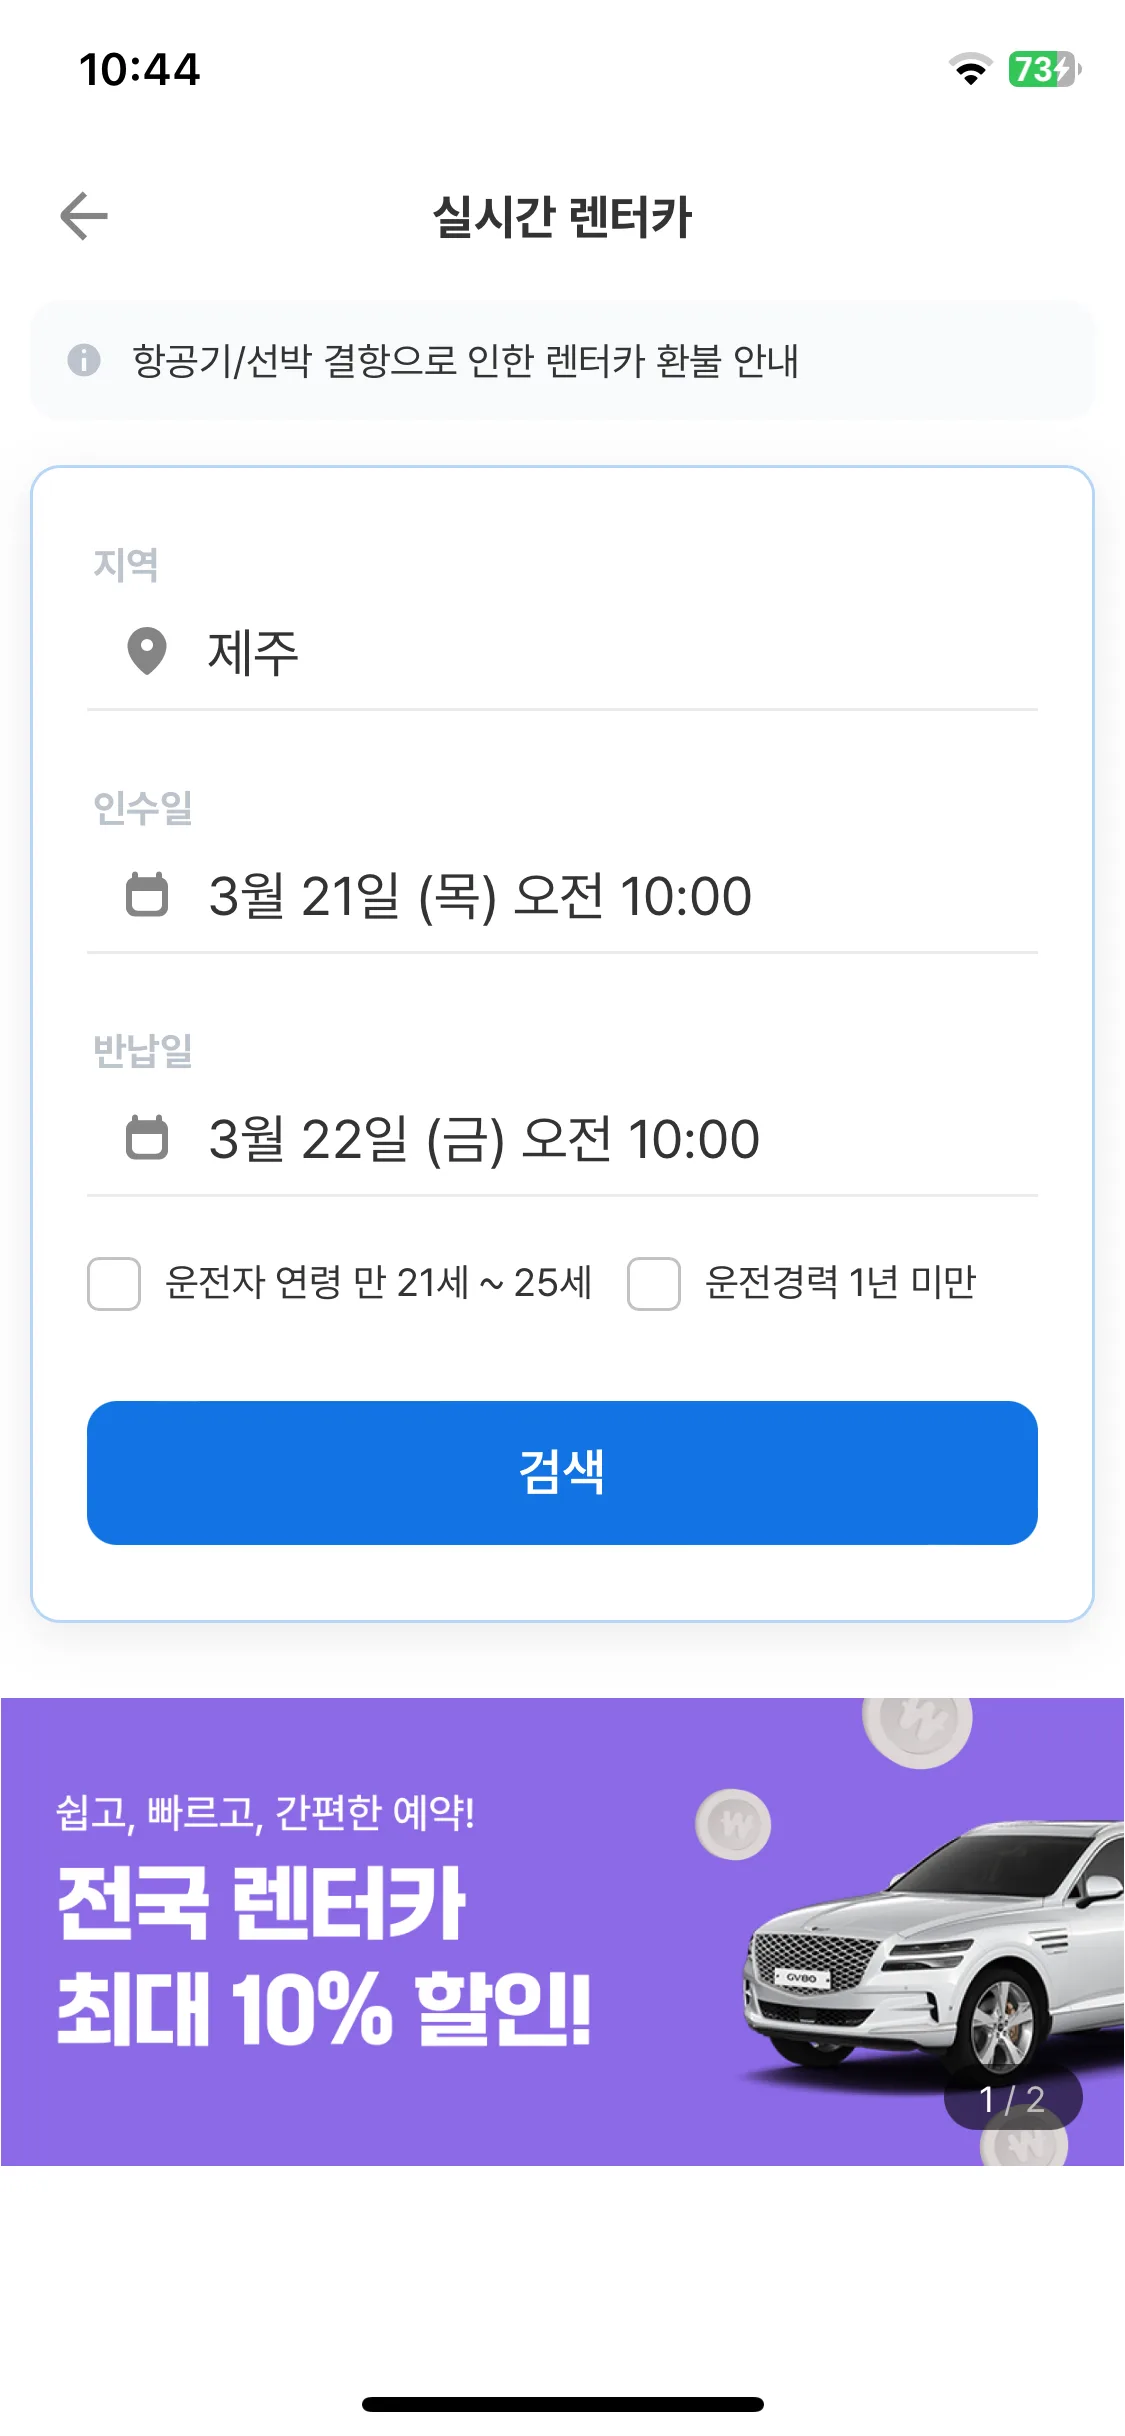Tap the location pin icon beside 제주
1125x2436 pixels.
147,652
